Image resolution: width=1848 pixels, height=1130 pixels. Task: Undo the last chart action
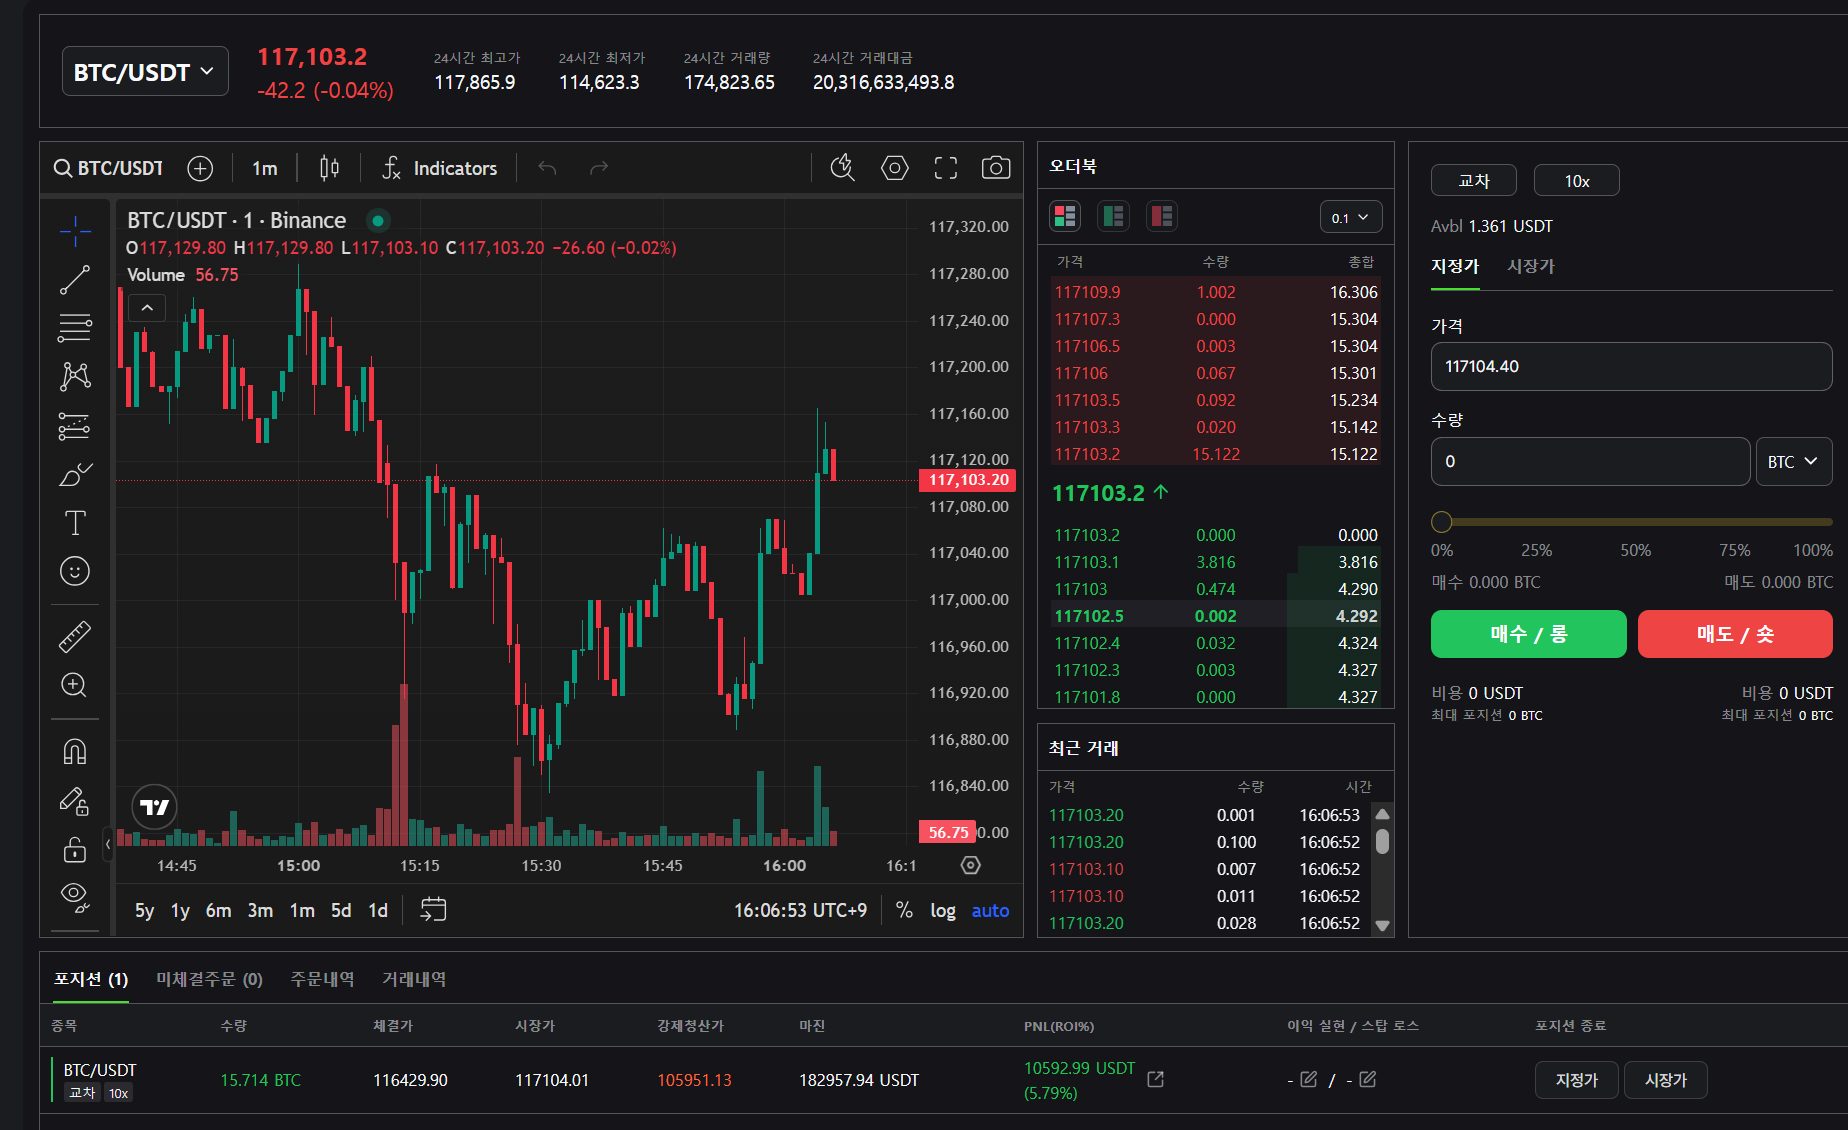(x=547, y=168)
